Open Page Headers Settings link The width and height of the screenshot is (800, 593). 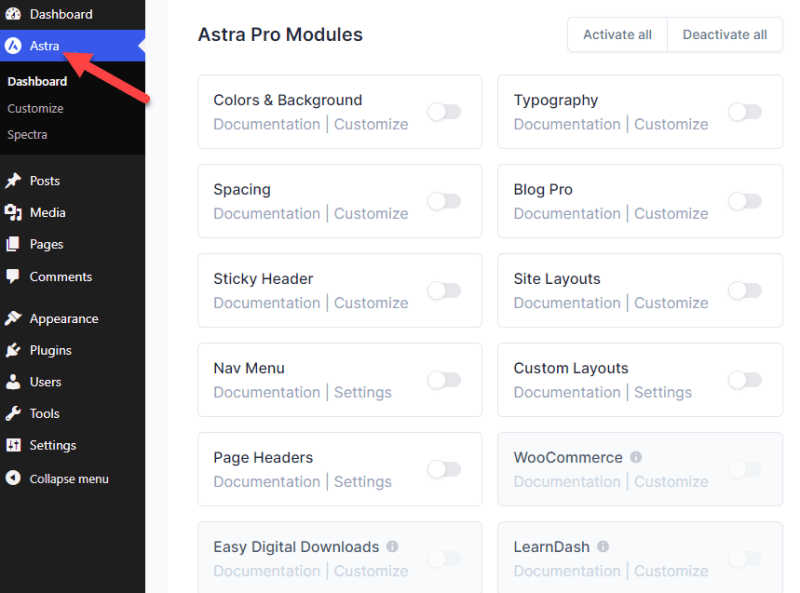[x=363, y=482]
